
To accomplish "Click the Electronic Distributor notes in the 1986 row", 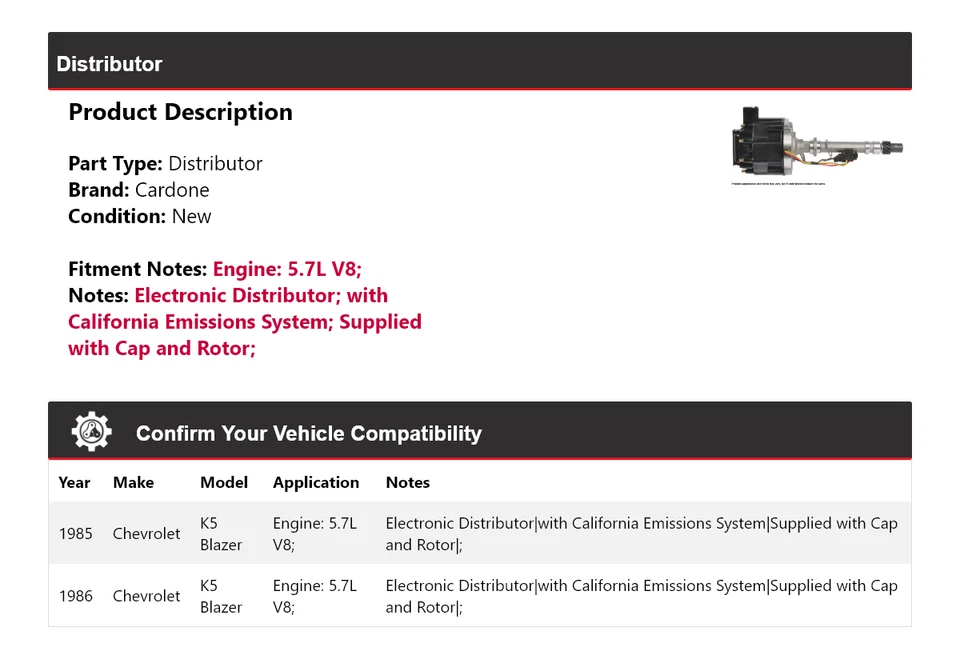I will click(642, 596).
